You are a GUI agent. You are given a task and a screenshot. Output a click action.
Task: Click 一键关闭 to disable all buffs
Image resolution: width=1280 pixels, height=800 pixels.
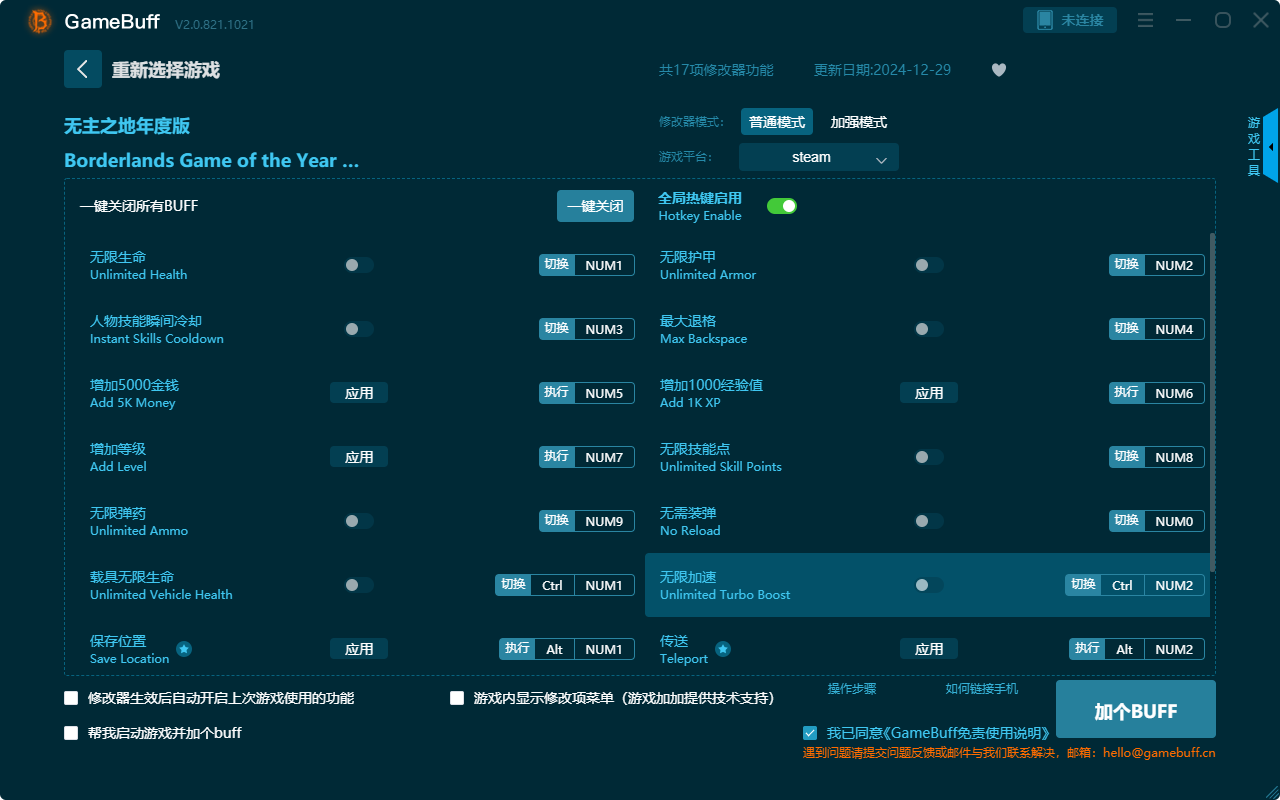(595, 206)
